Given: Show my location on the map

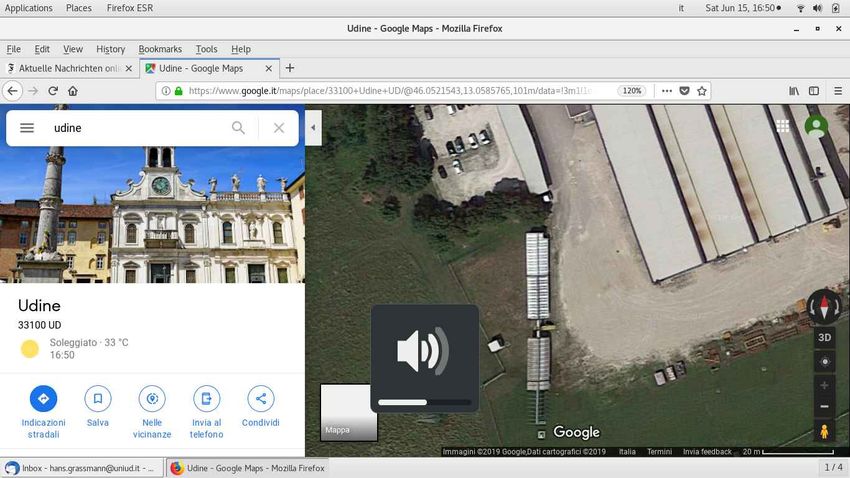Looking at the screenshot, I should click(x=825, y=361).
